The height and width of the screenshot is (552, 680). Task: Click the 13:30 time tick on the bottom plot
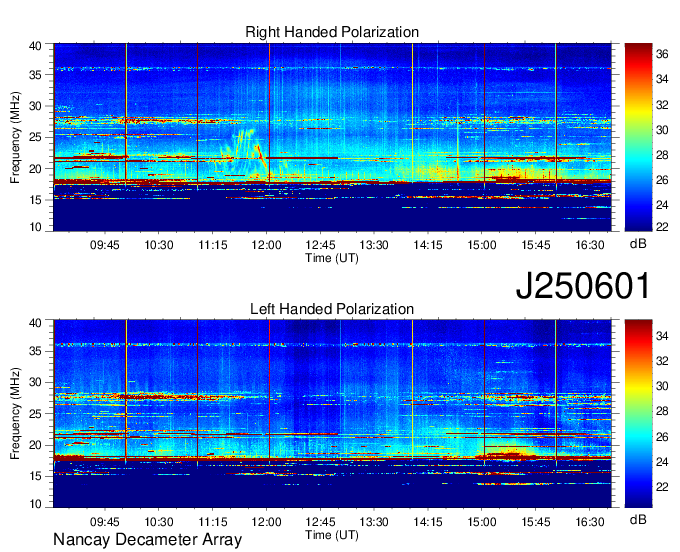tap(374, 522)
